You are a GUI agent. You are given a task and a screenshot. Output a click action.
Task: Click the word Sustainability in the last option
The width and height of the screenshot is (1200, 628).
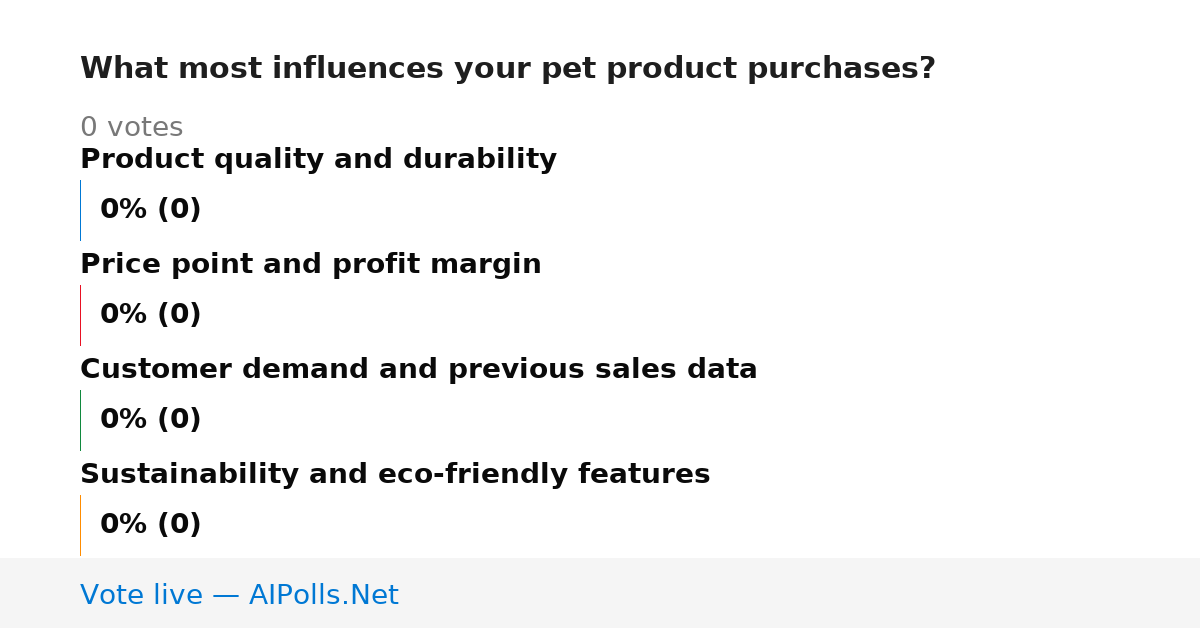pos(190,475)
